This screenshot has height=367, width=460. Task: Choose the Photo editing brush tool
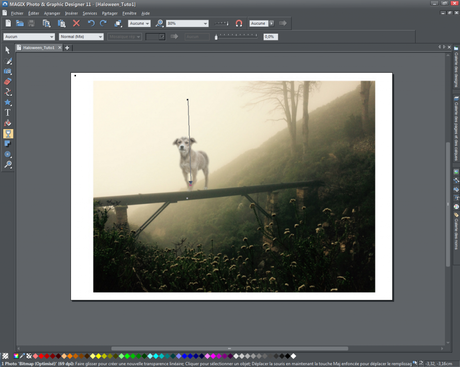8,61
